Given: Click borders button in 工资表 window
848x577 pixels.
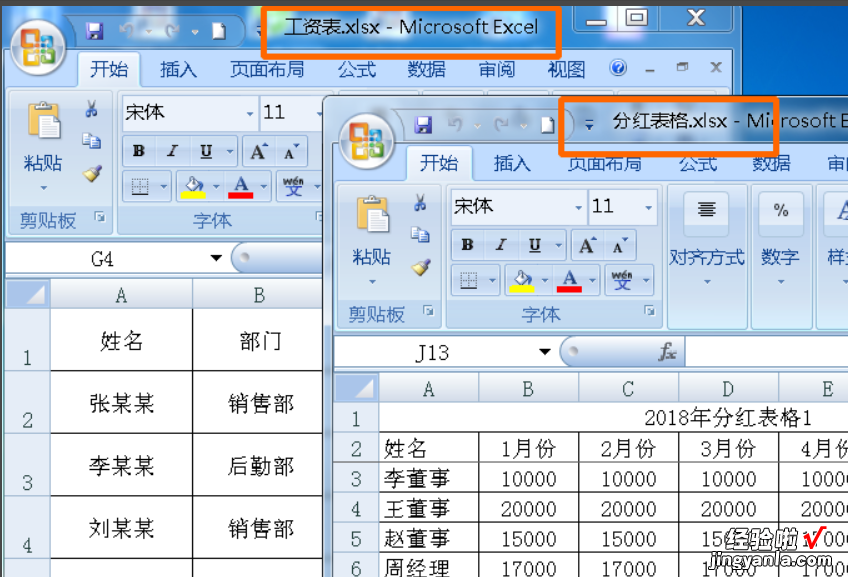Looking at the screenshot, I should click(140, 187).
